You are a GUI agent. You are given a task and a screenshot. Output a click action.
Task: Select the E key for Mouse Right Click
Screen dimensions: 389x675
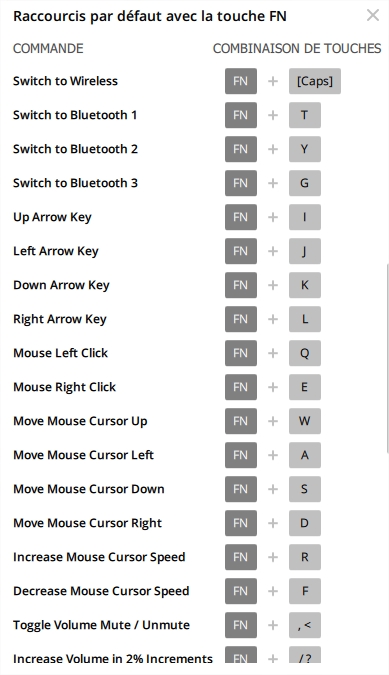pos(305,387)
